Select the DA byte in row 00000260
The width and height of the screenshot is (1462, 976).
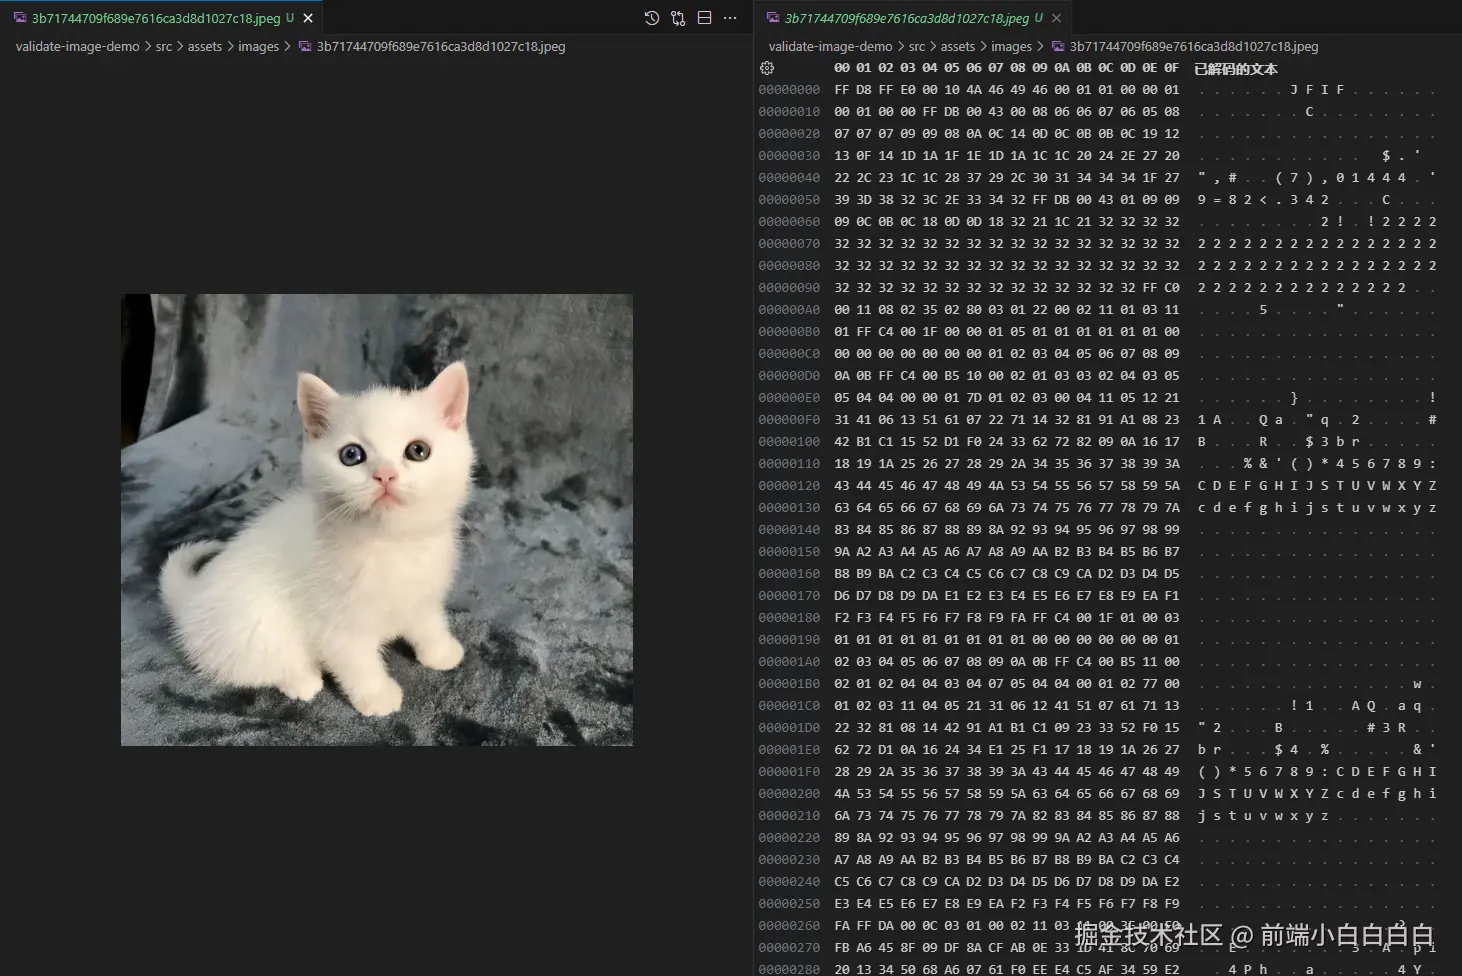click(886, 926)
